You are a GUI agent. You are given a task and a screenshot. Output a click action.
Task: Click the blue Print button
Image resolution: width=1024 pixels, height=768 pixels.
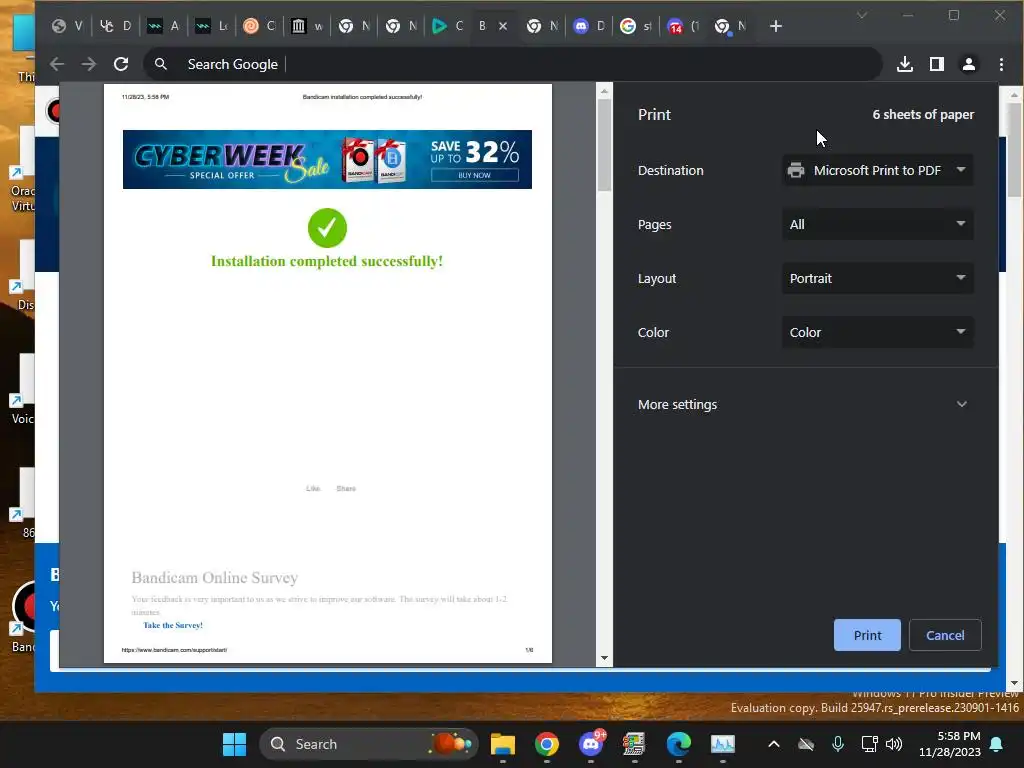867,635
